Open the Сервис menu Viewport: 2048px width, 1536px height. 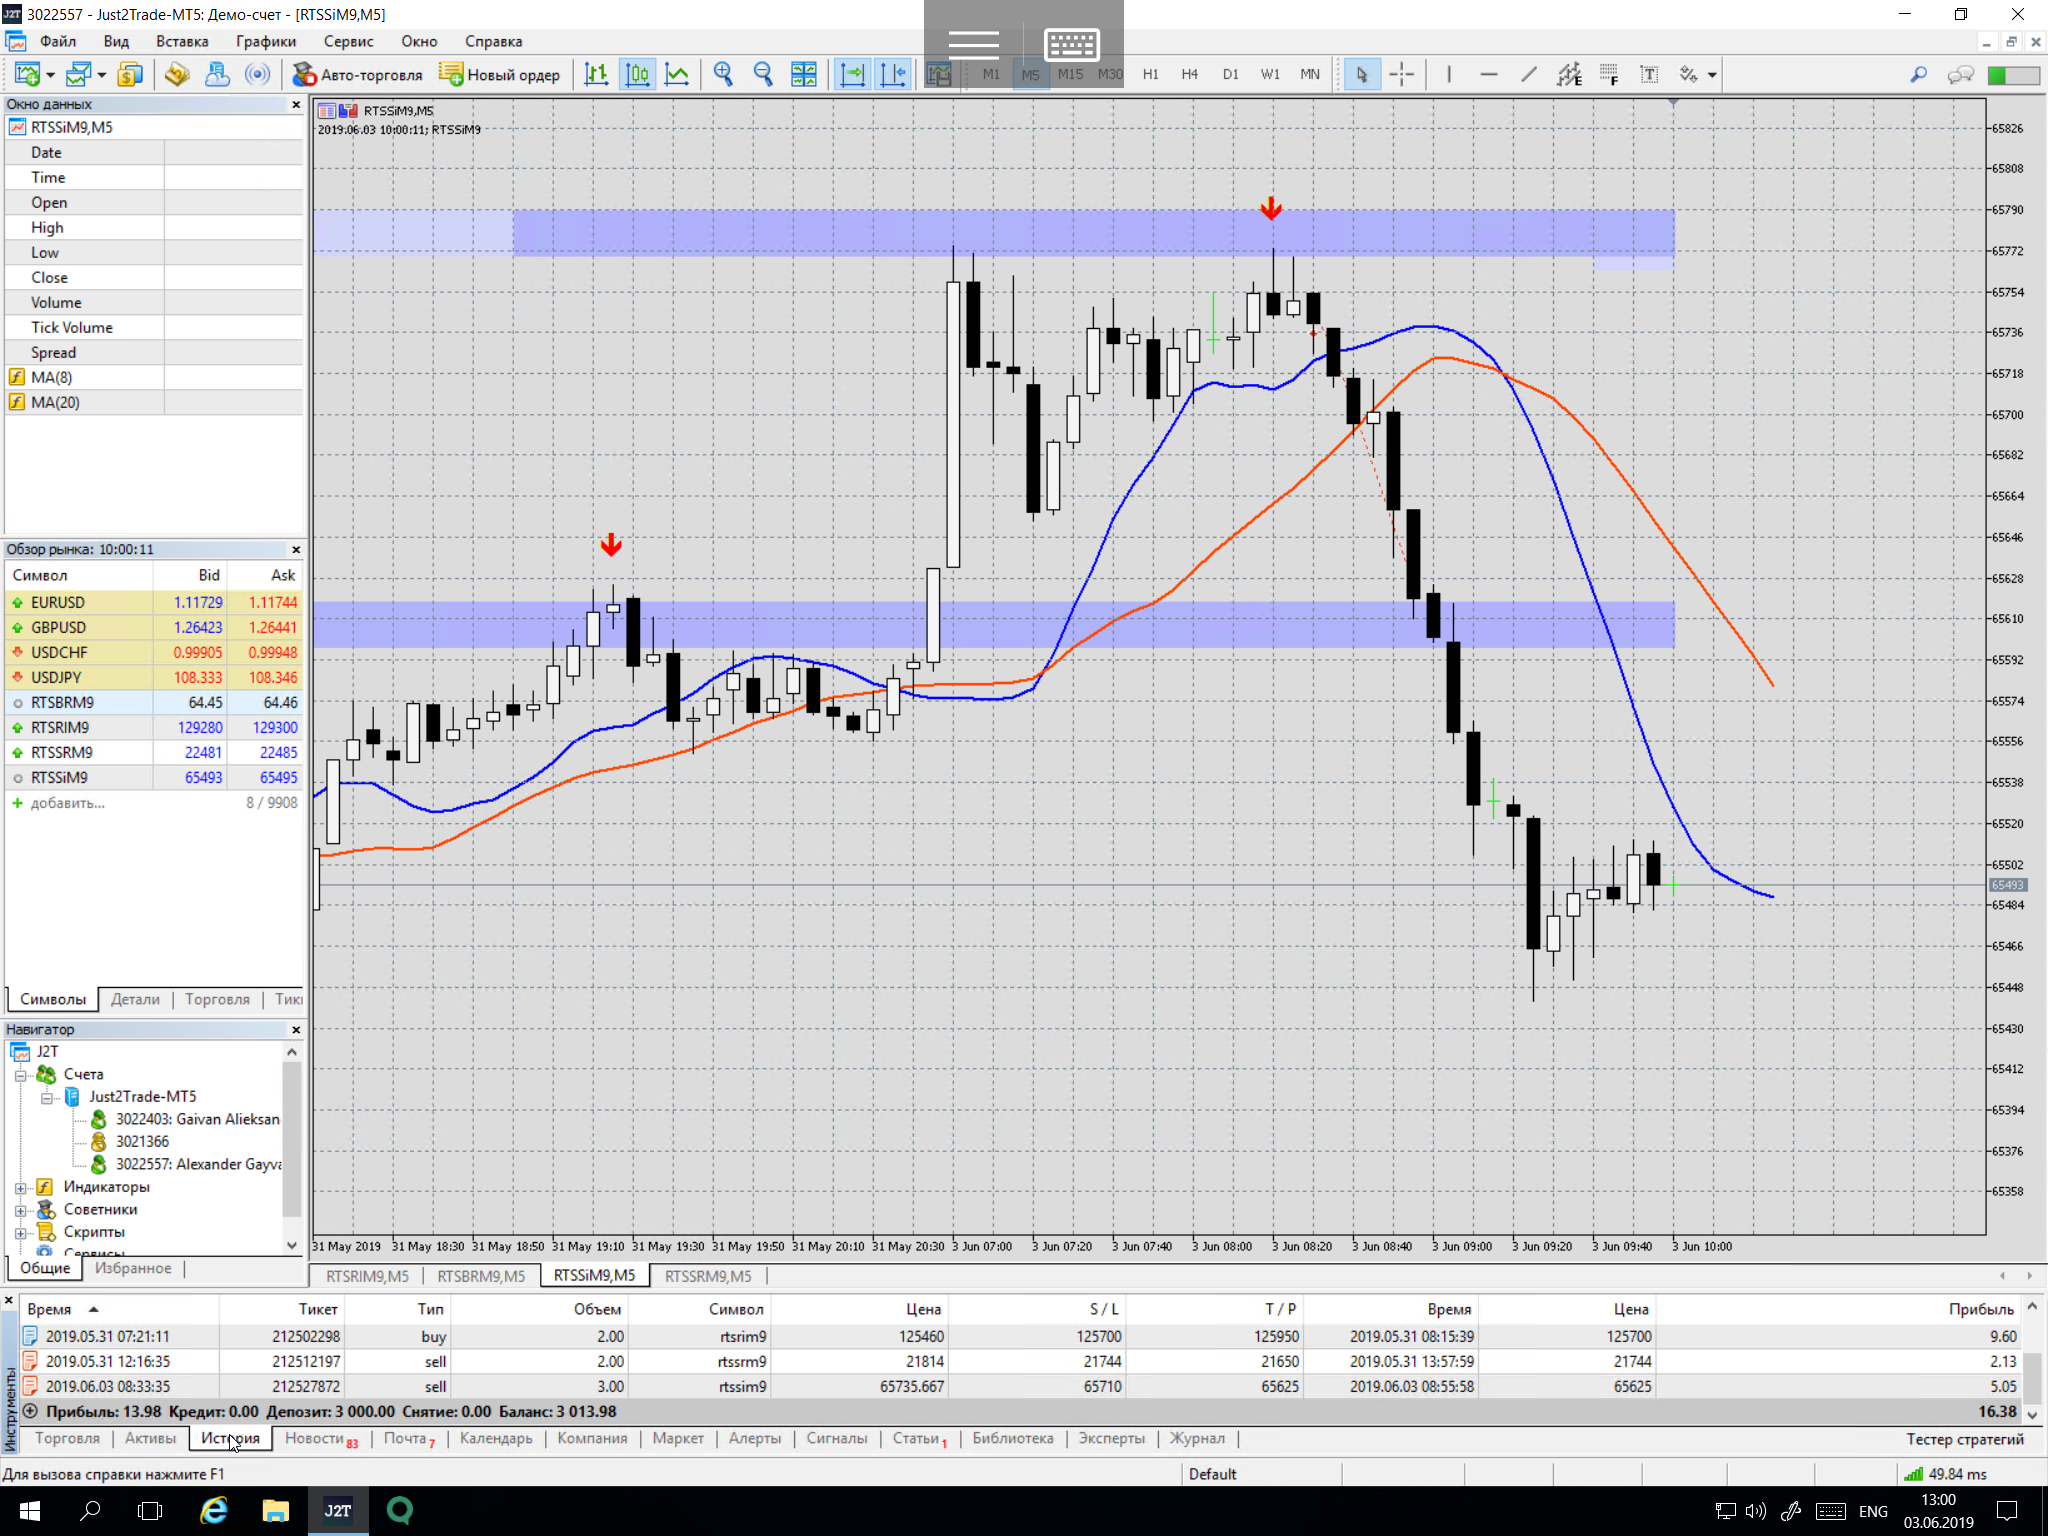pos(348,42)
